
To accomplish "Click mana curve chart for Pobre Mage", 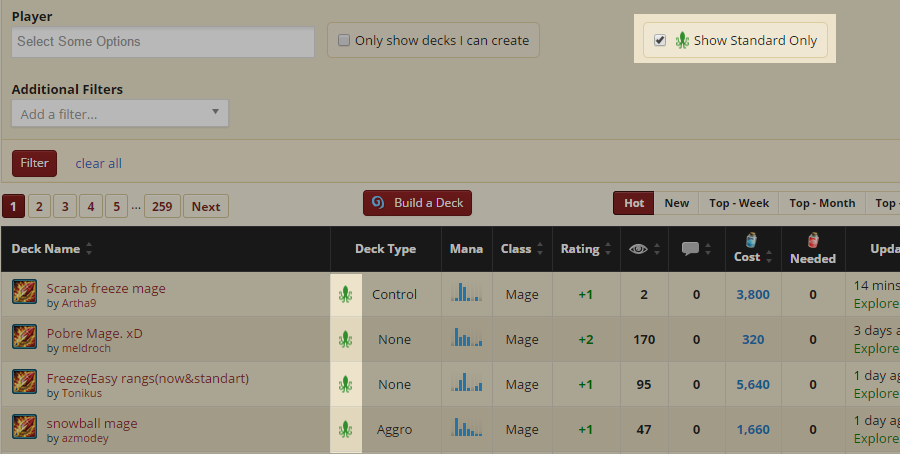I will (466, 336).
